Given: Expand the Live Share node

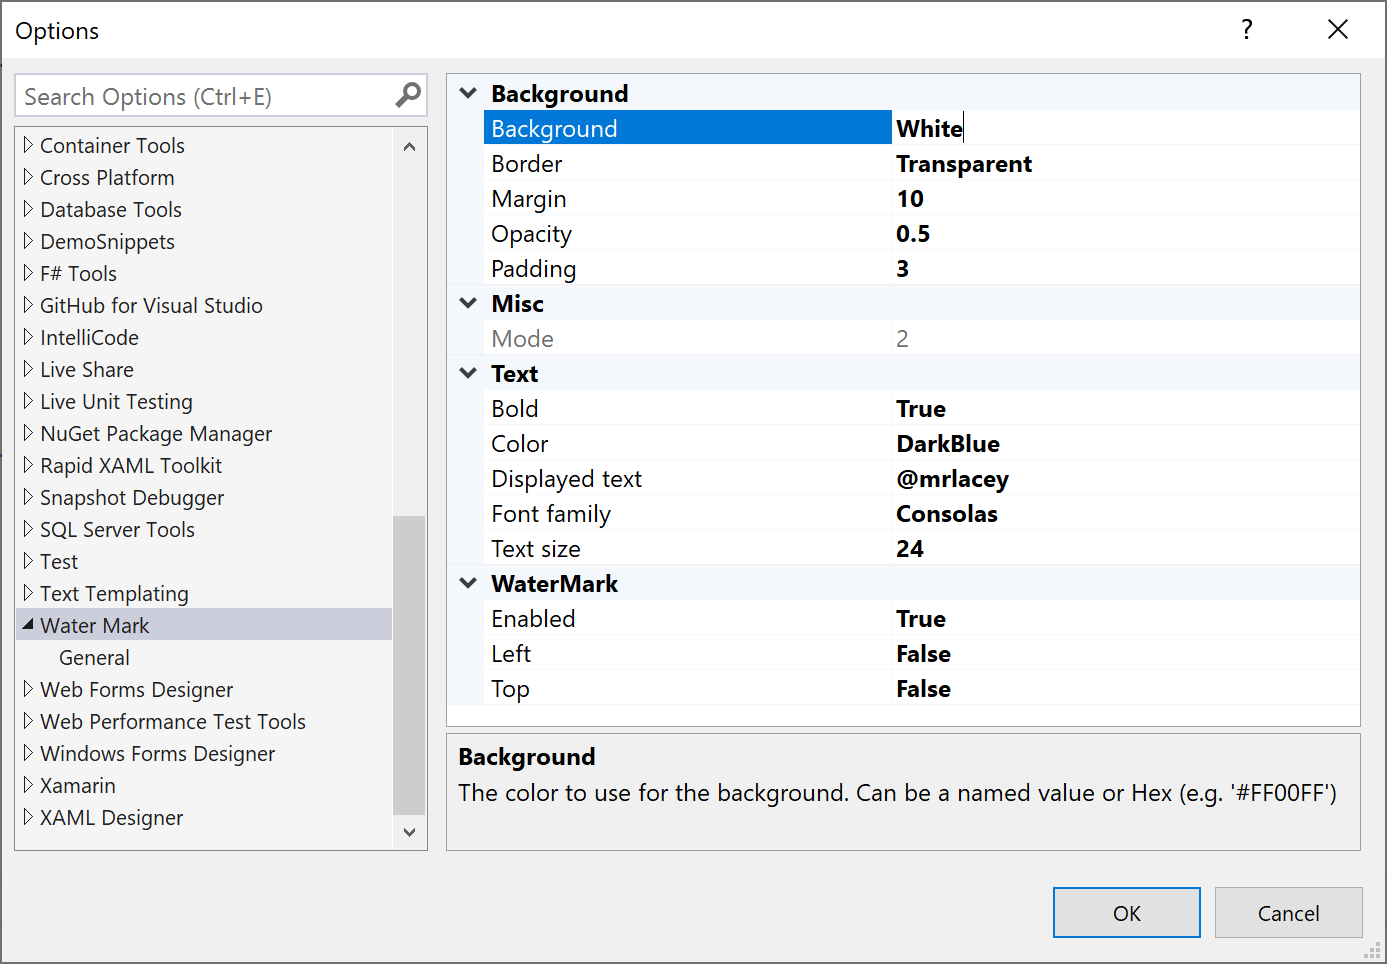Looking at the screenshot, I should 28,369.
